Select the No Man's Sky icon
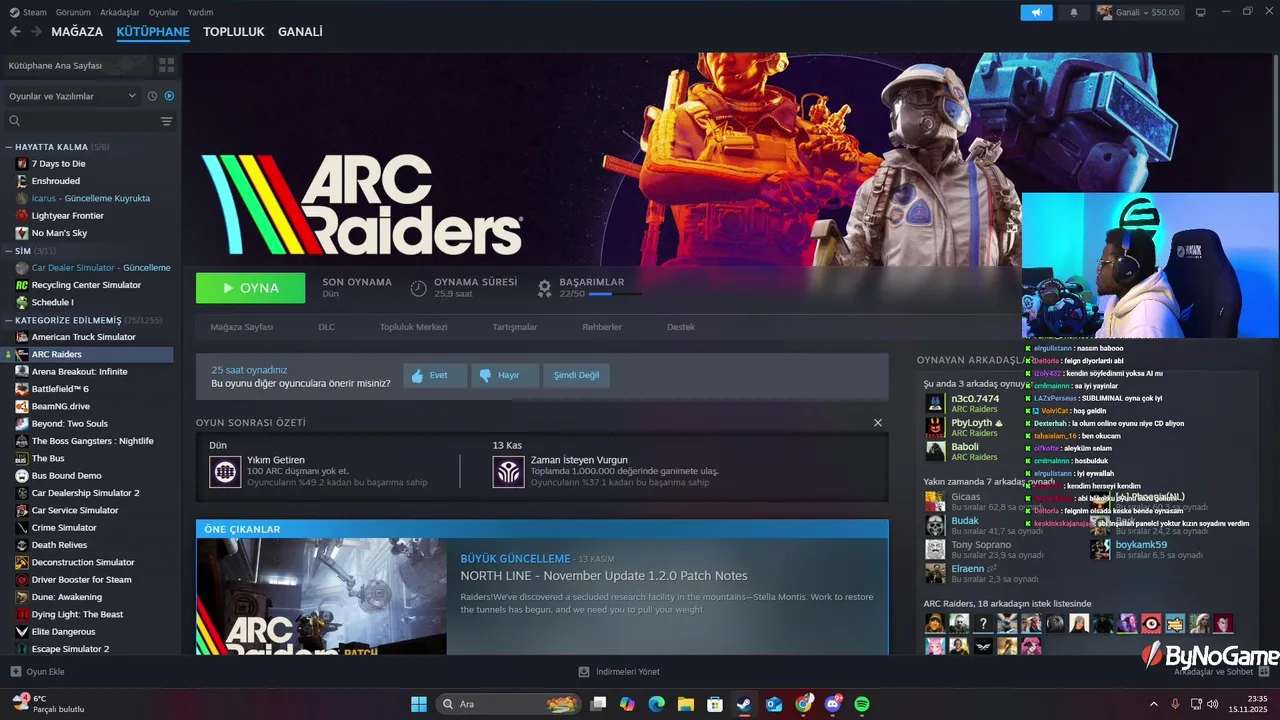Image resolution: width=1280 pixels, height=720 pixels. click(22, 233)
